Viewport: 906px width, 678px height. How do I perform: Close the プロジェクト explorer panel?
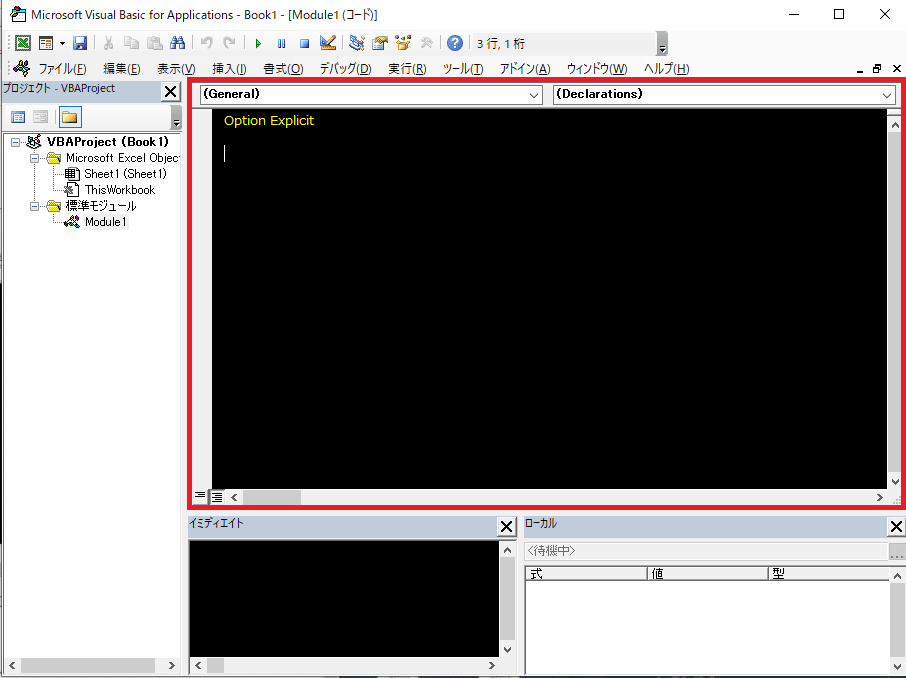tap(170, 91)
